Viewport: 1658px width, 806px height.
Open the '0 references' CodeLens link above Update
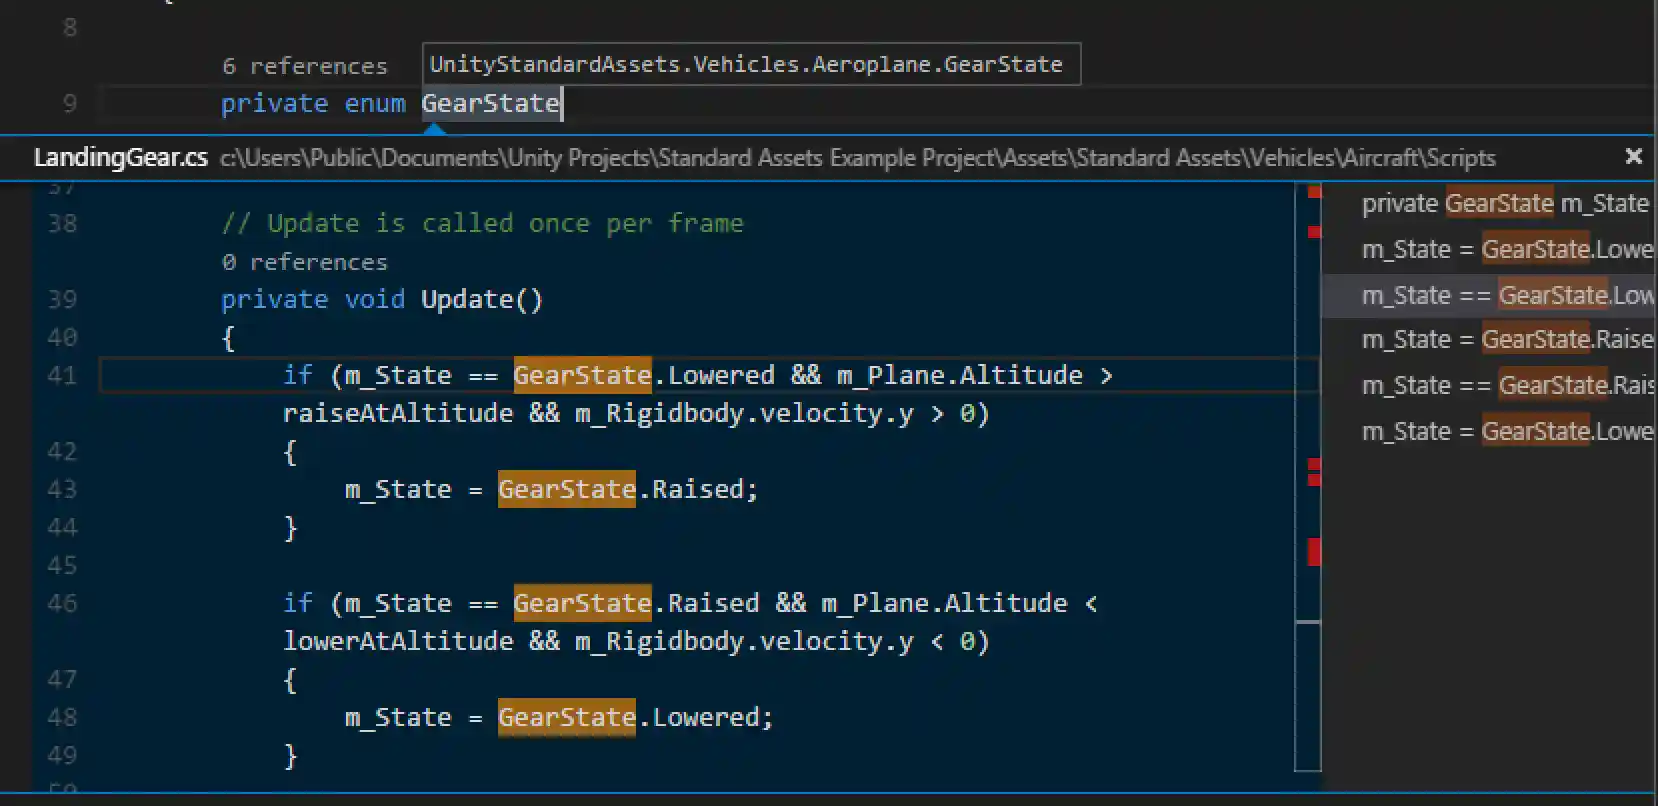[x=303, y=261]
